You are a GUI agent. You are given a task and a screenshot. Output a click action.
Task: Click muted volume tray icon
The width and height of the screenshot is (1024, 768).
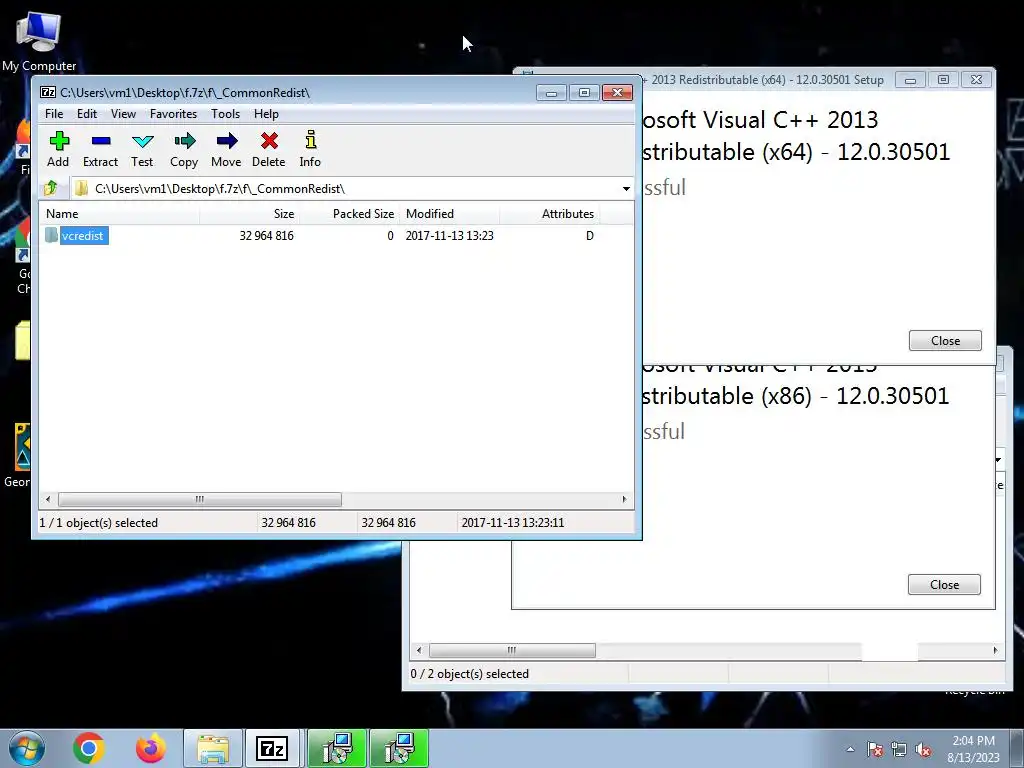(923, 750)
